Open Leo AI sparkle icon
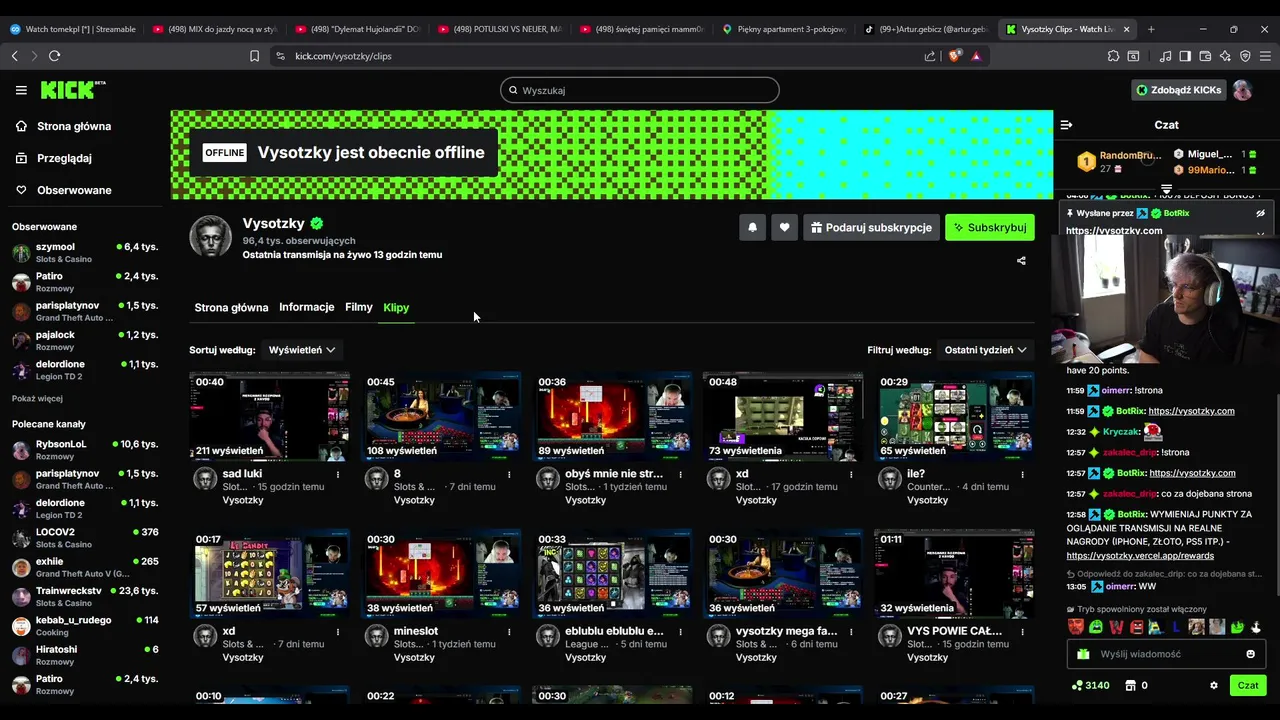 point(1225,56)
